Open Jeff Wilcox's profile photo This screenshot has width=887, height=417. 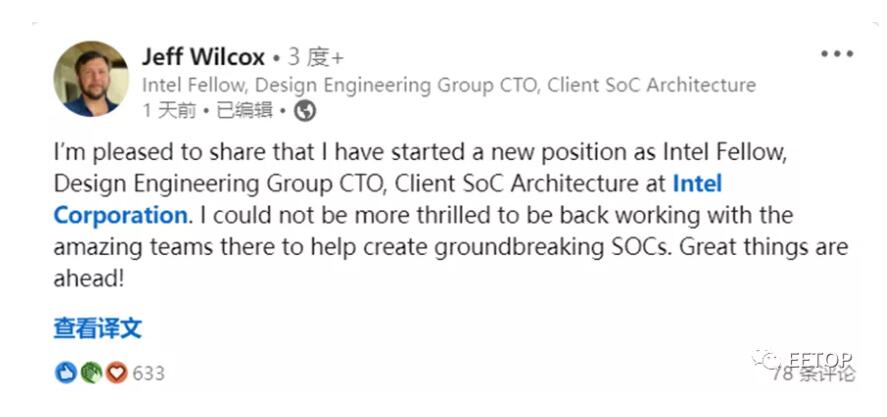pyautogui.click(x=90, y=78)
